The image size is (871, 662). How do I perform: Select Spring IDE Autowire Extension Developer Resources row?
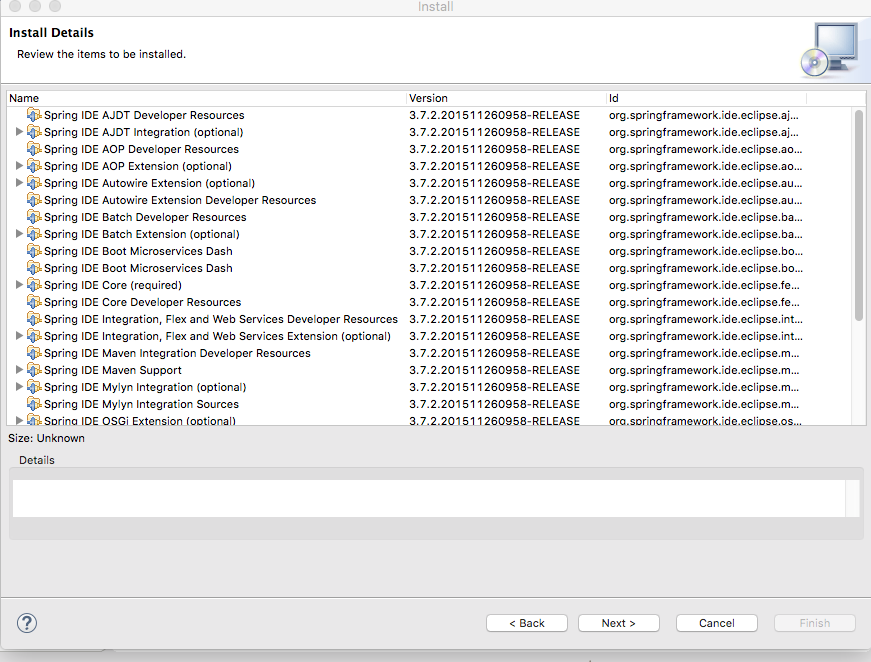[429, 200]
